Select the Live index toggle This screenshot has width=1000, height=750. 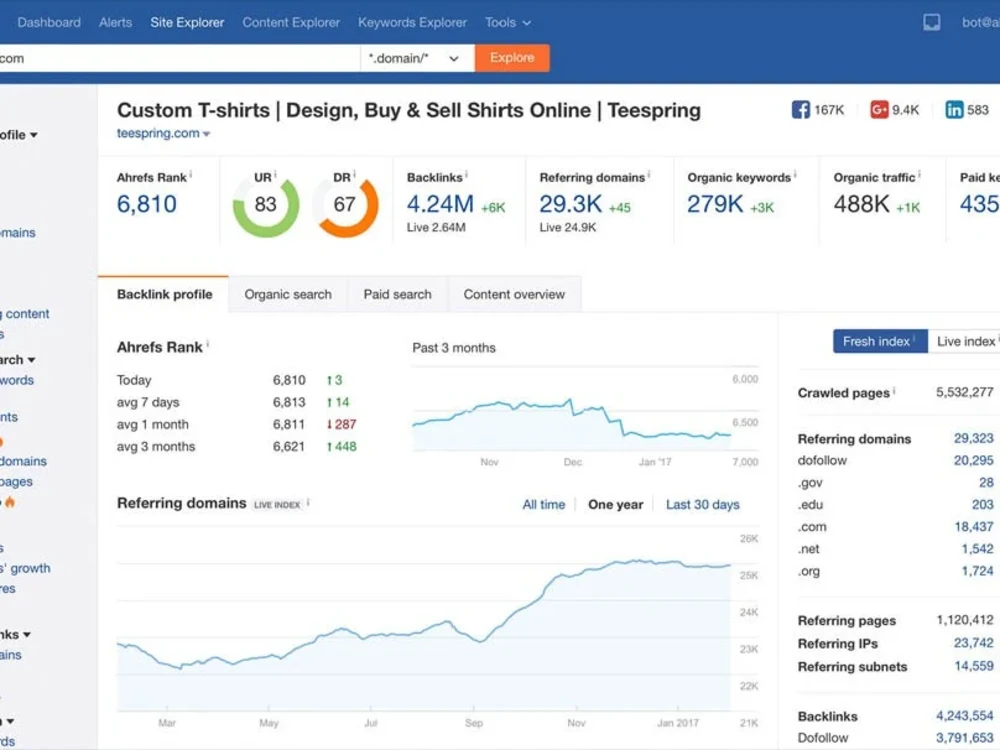pyautogui.click(x=964, y=341)
